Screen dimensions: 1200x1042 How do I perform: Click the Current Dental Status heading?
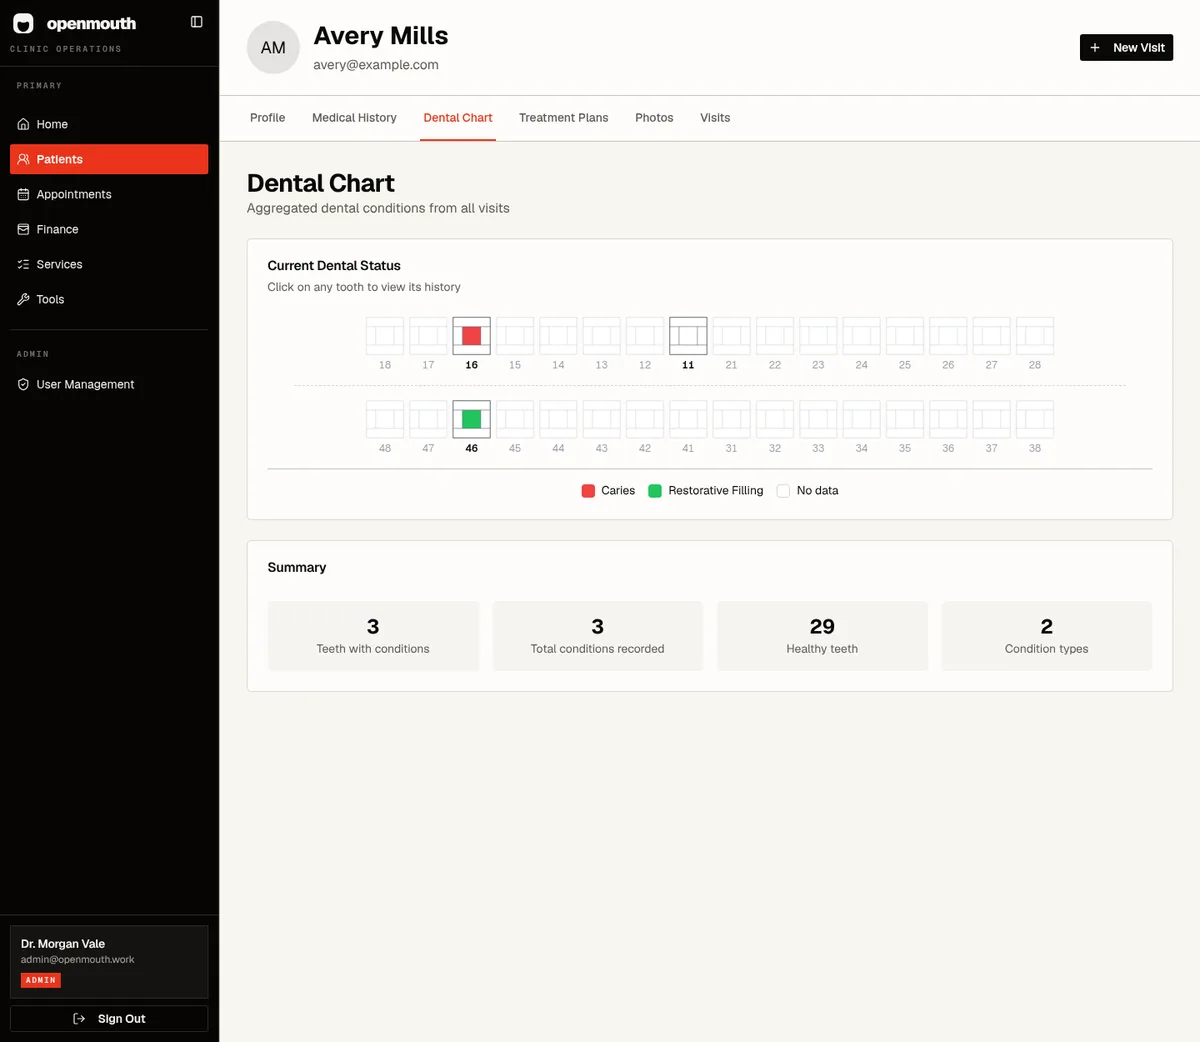[x=334, y=266]
